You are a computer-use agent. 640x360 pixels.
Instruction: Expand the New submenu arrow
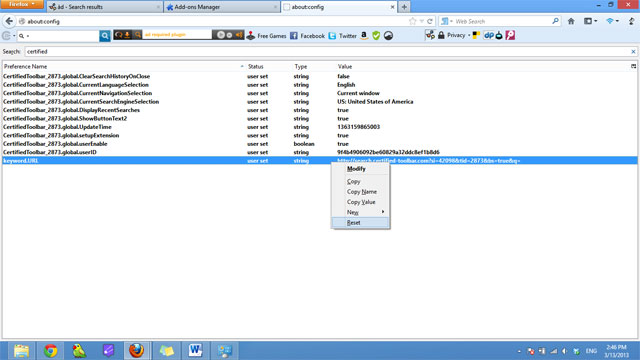tap(383, 212)
